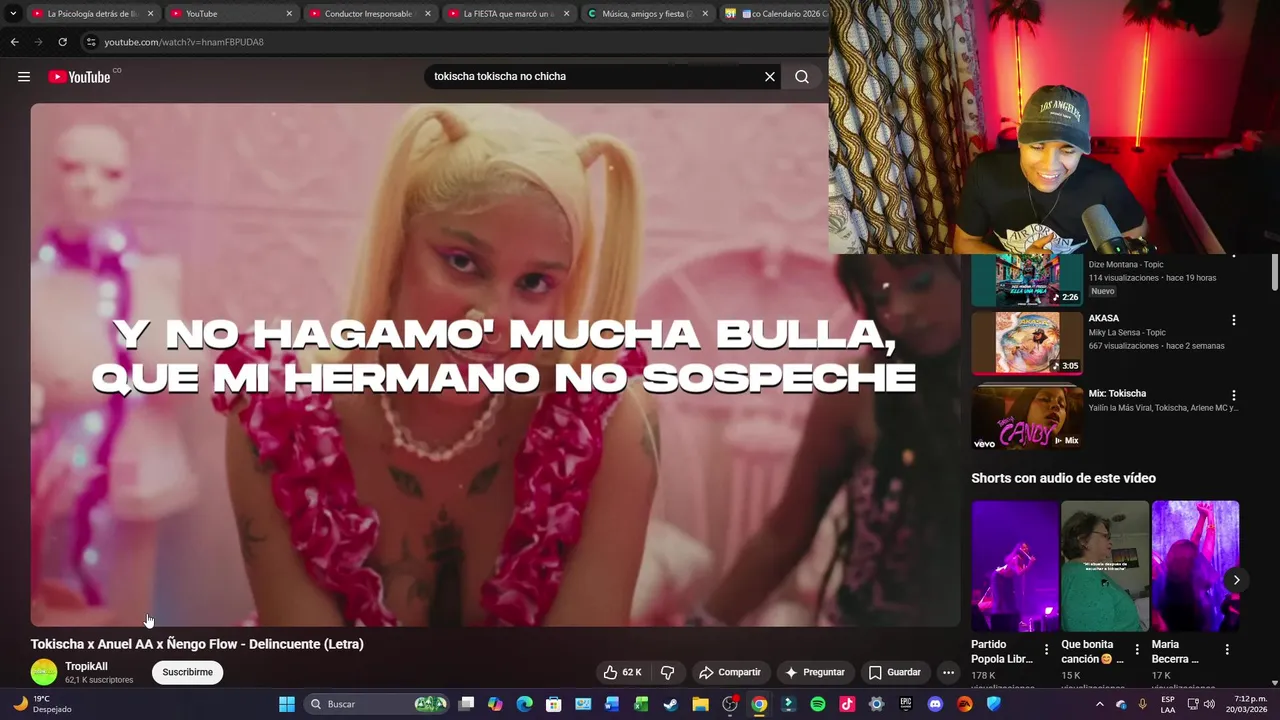
Task: Open options for 'Maria Becerra' short
Action: 1227,649
